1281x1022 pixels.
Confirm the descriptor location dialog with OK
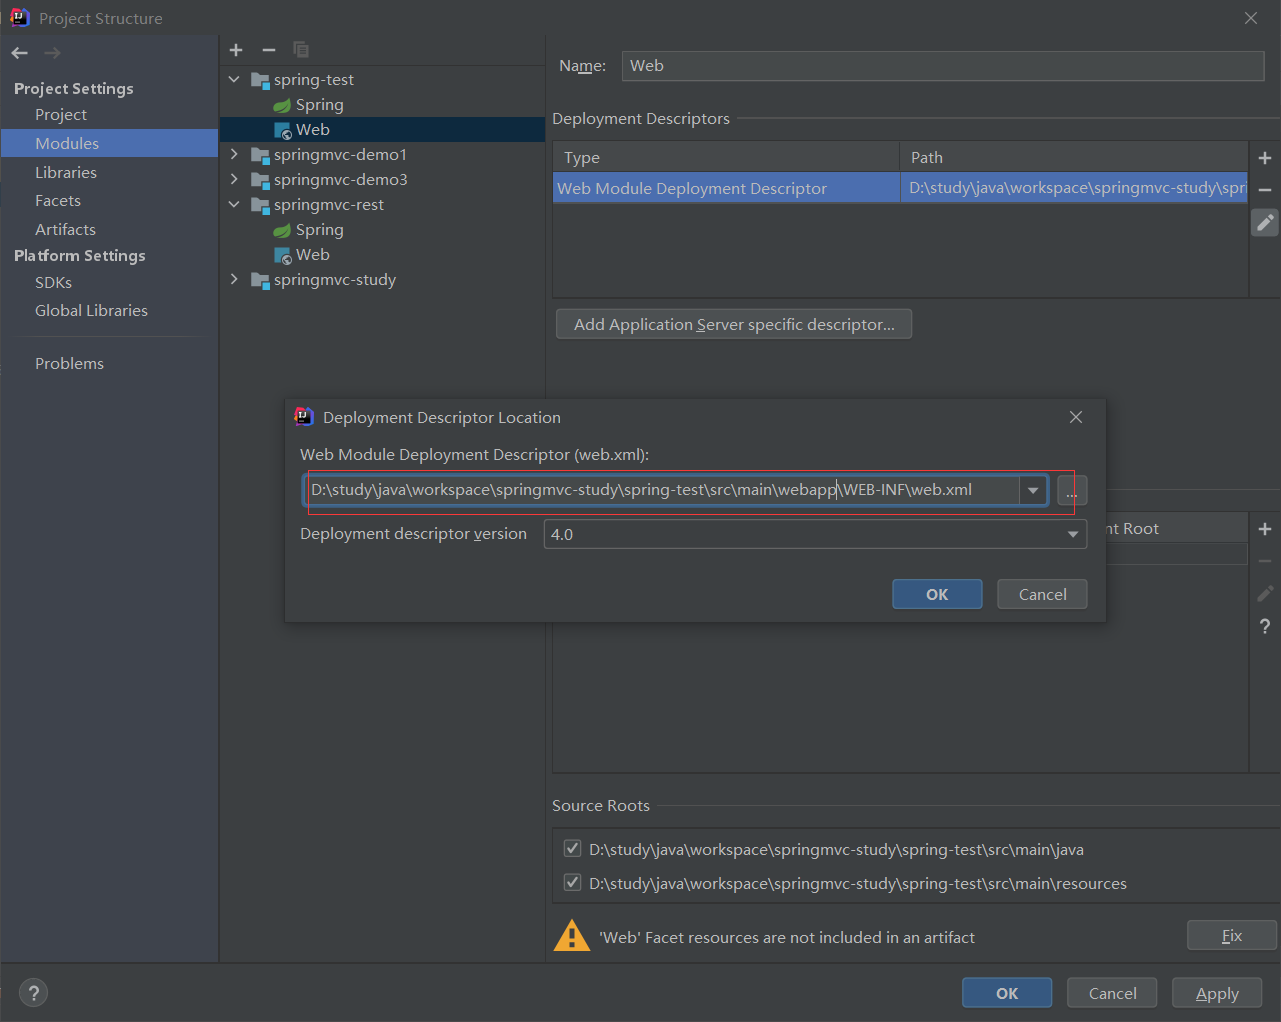(937, 594)
